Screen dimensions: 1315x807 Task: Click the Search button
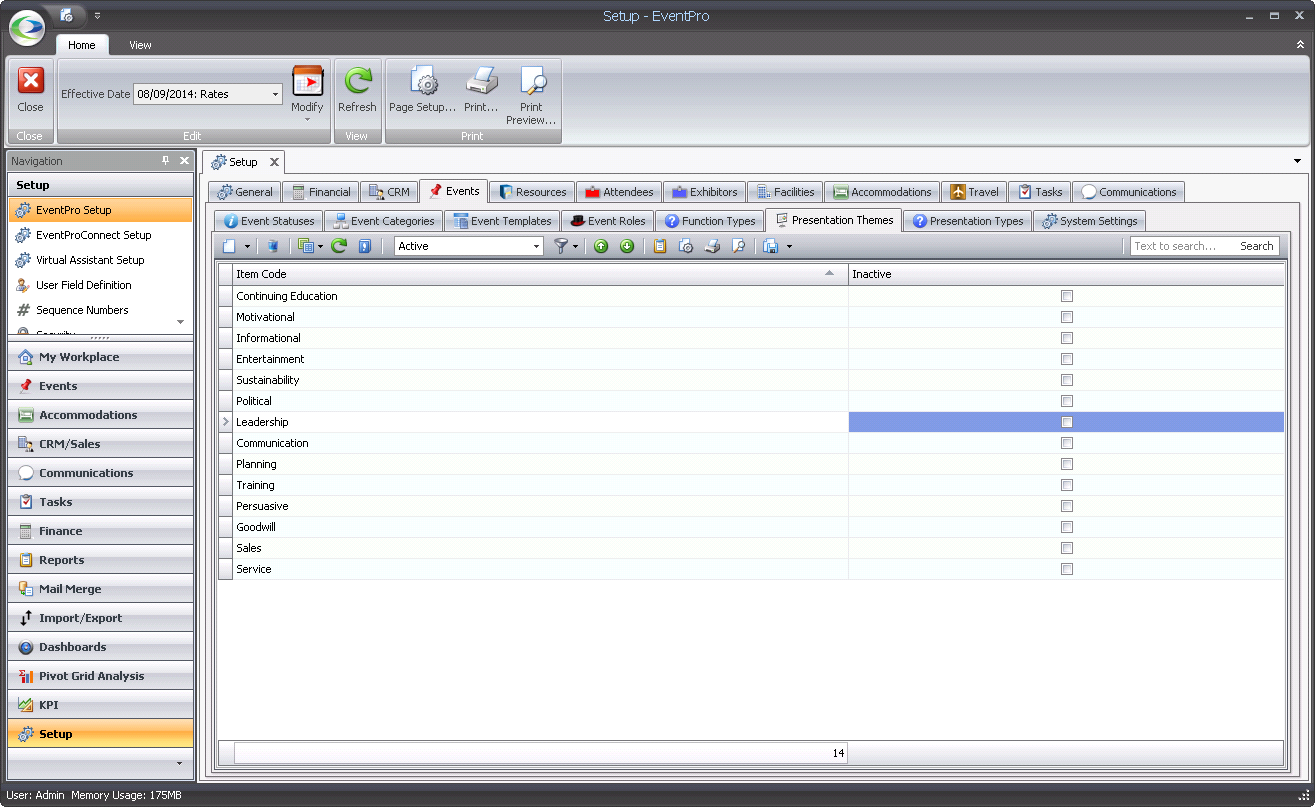(1256, 246)
